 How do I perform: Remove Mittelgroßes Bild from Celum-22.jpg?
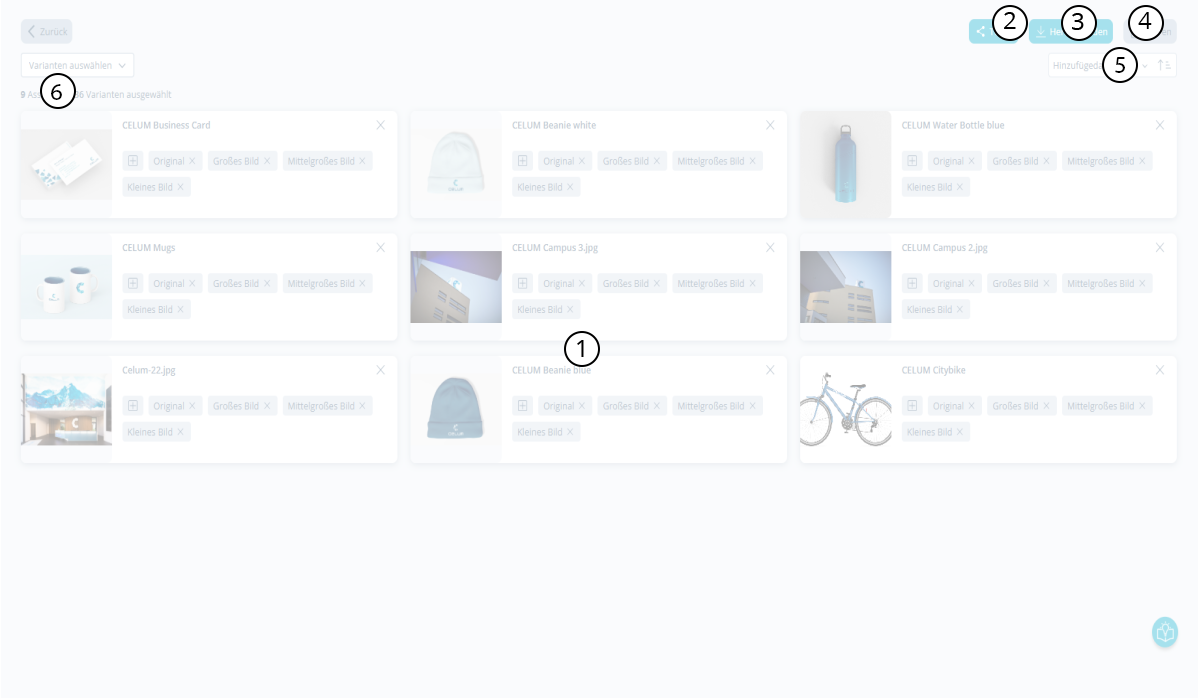(362, 406)
